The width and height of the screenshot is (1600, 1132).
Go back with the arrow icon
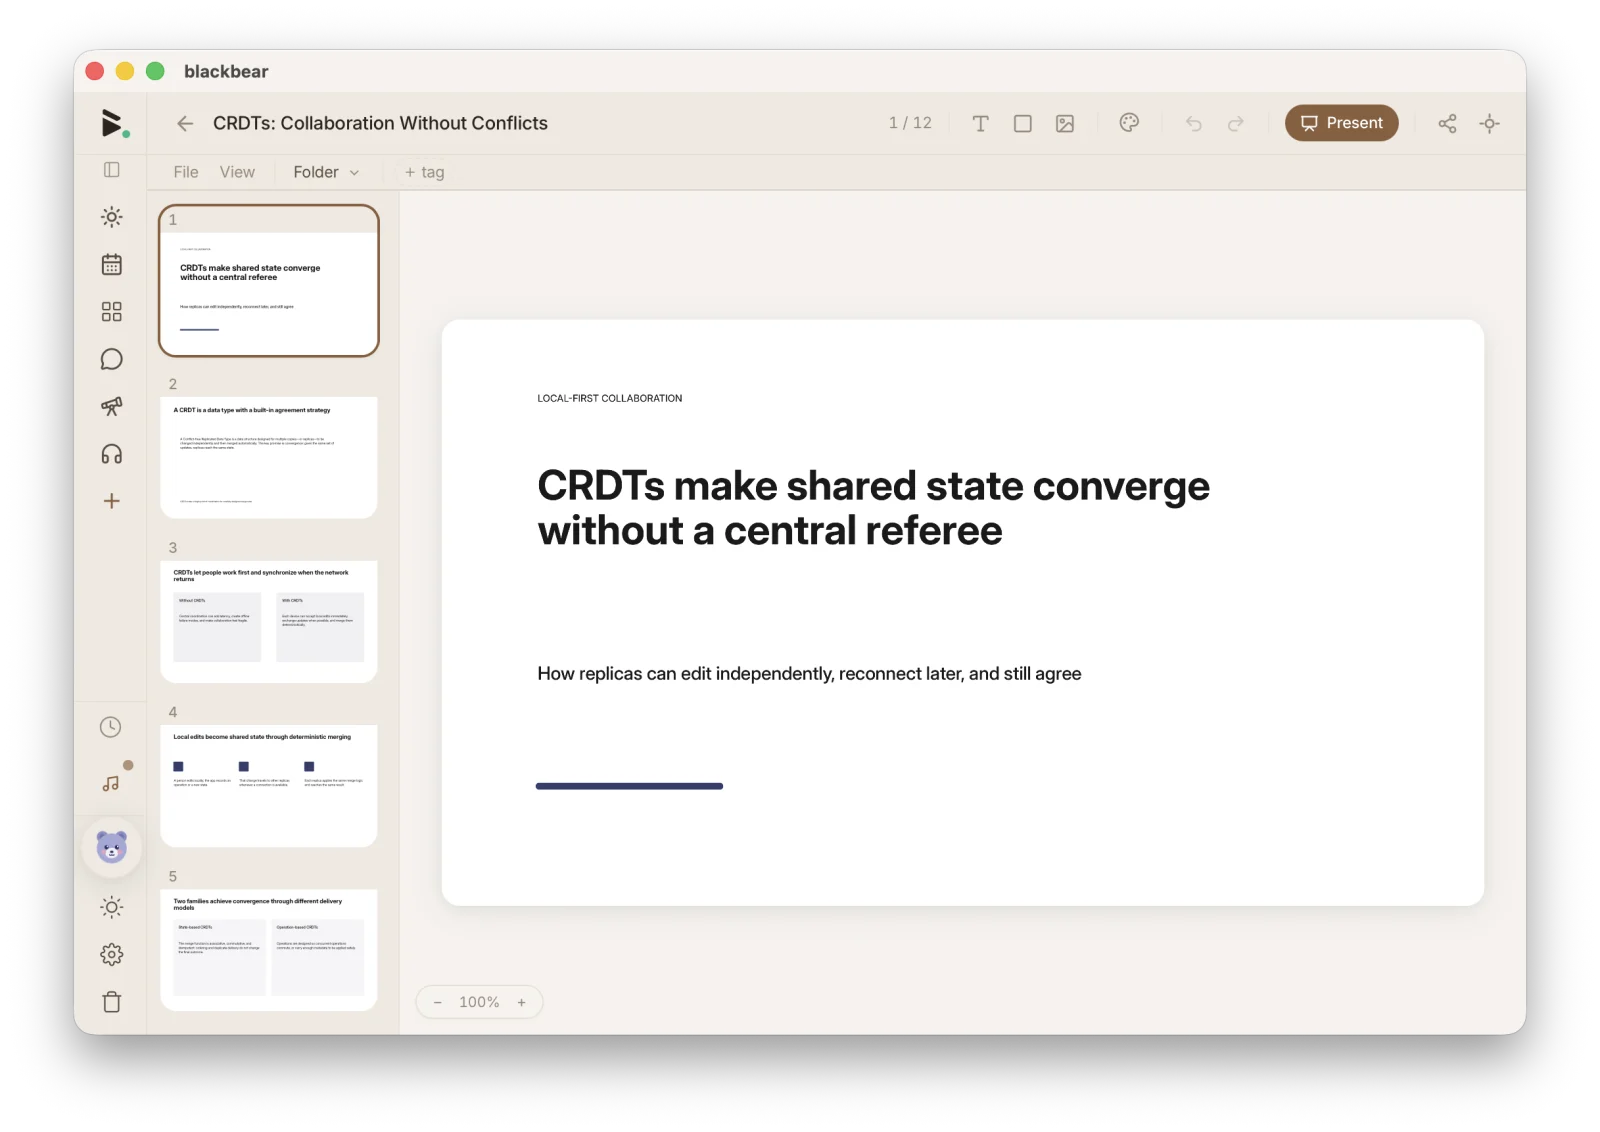tap(185, 123)
